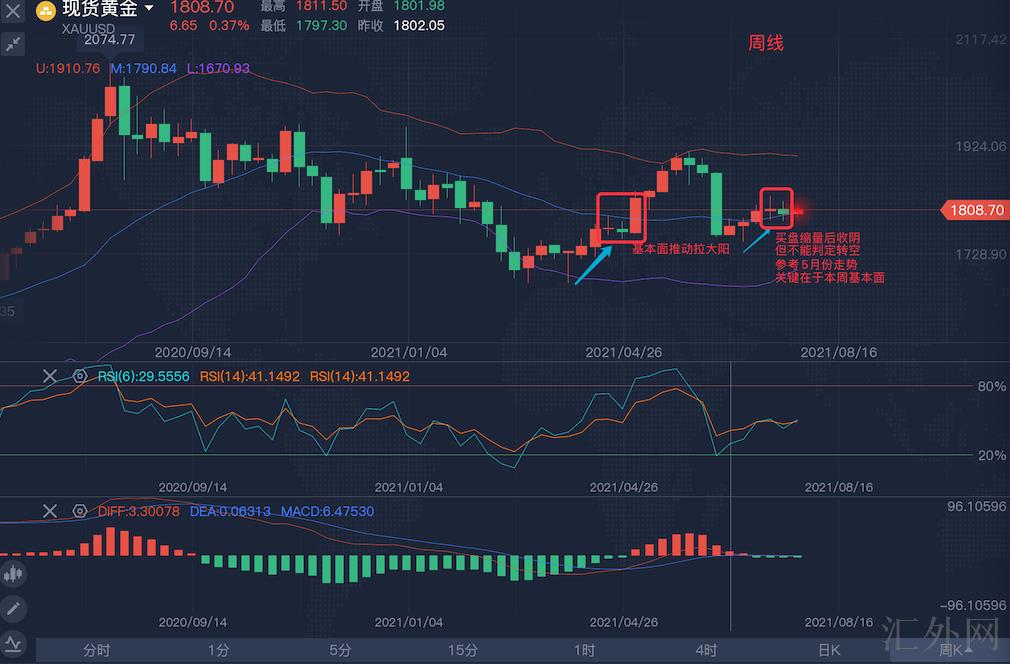The height and width of the screenshot is (664, 1010).
Task: Open the indicators line-chart icon
Action: 13,641
